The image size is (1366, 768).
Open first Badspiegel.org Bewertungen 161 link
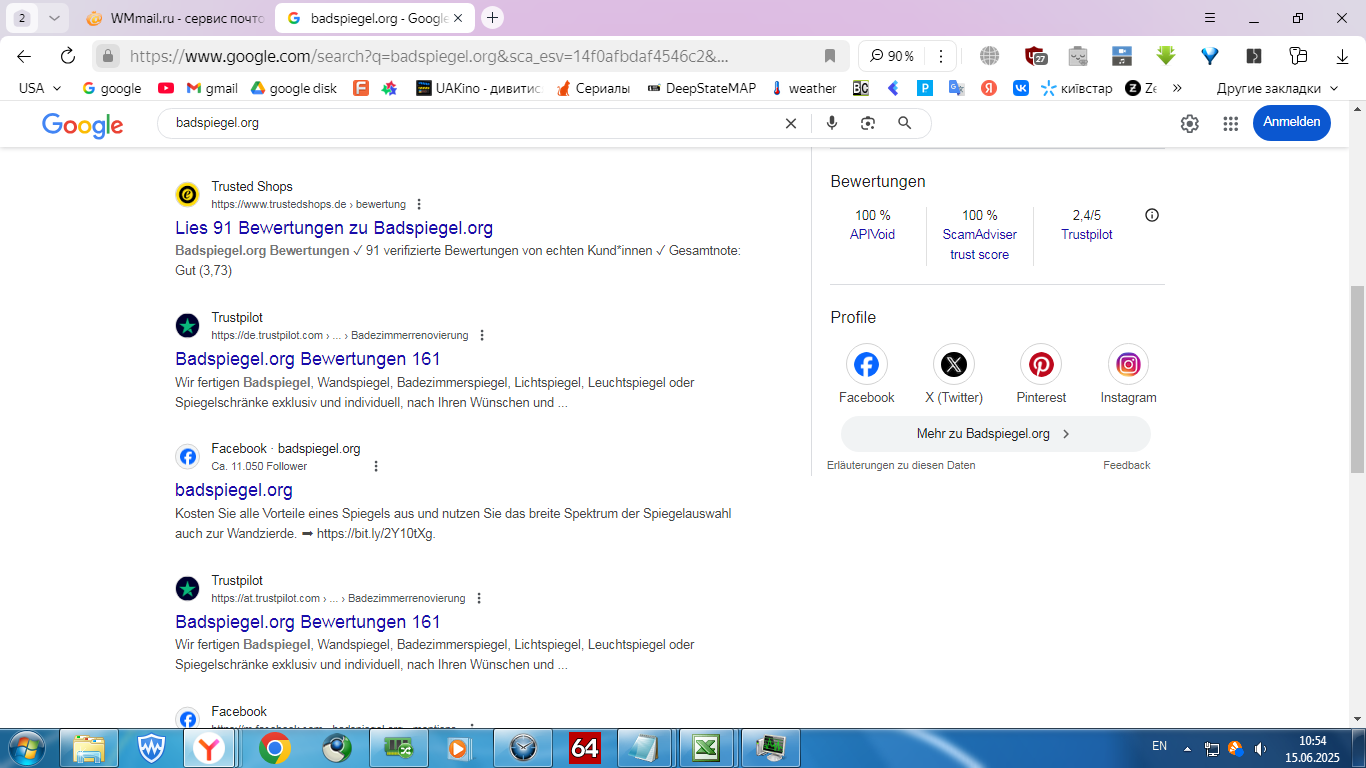[x=308, y=359]
